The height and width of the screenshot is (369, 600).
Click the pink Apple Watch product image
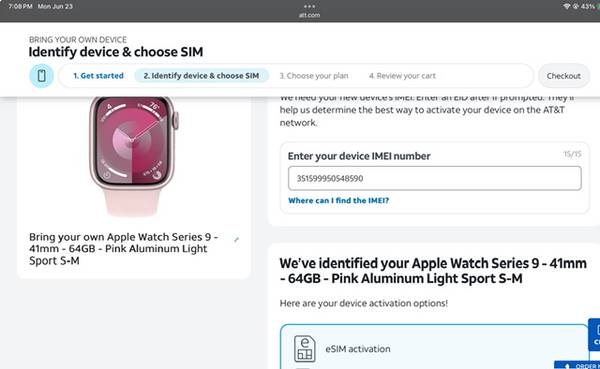click(x=134, y=156)
